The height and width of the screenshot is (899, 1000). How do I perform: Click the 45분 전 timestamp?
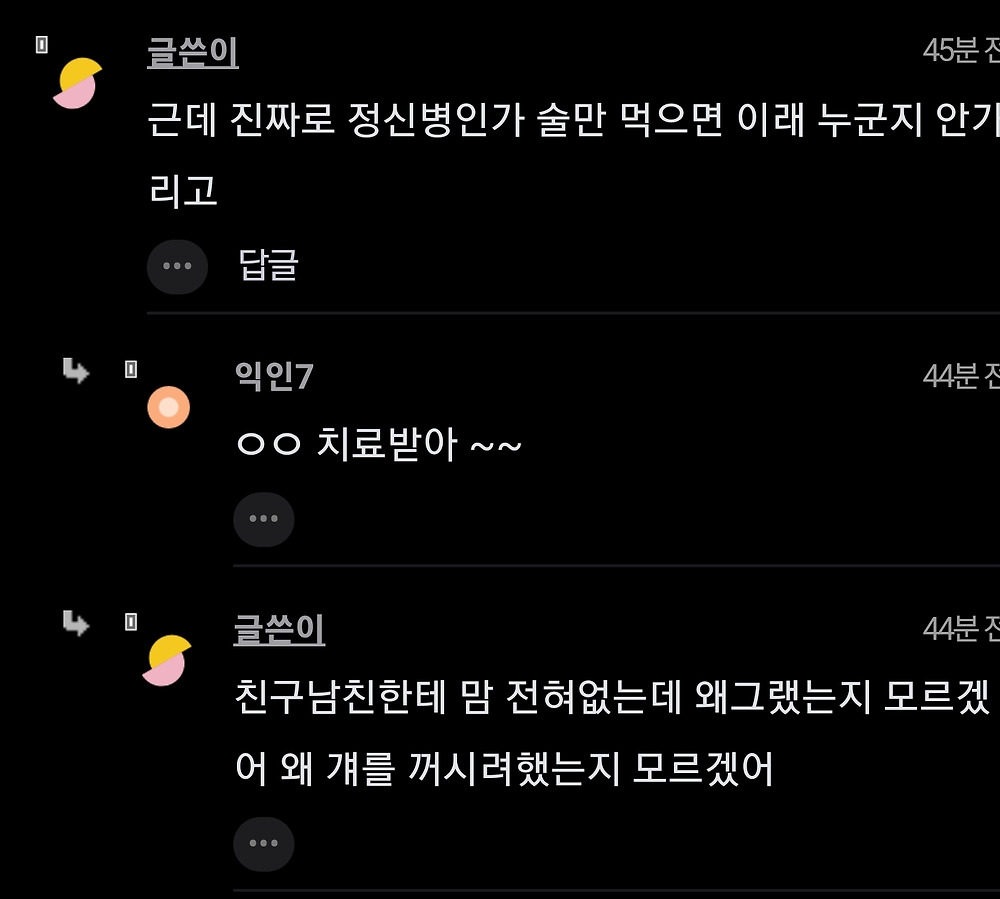coord(960,50)
